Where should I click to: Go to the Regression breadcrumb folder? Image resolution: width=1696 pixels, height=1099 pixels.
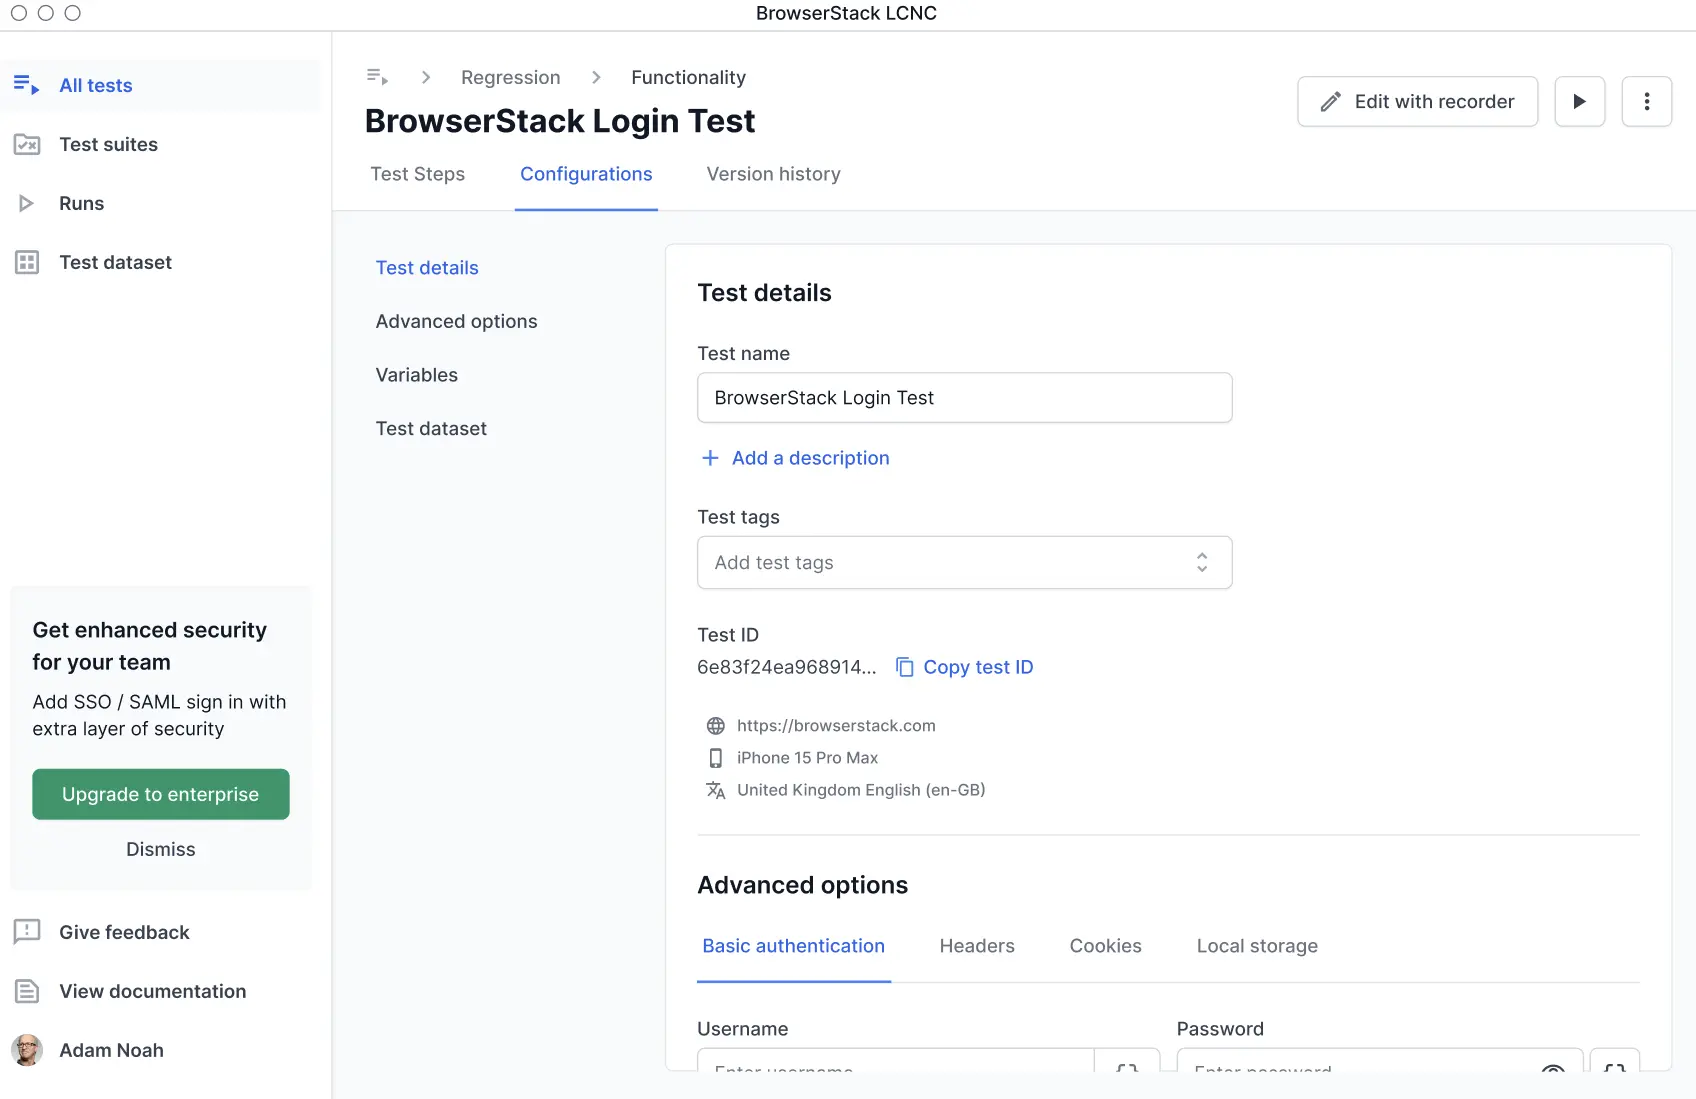click(510, 78)
